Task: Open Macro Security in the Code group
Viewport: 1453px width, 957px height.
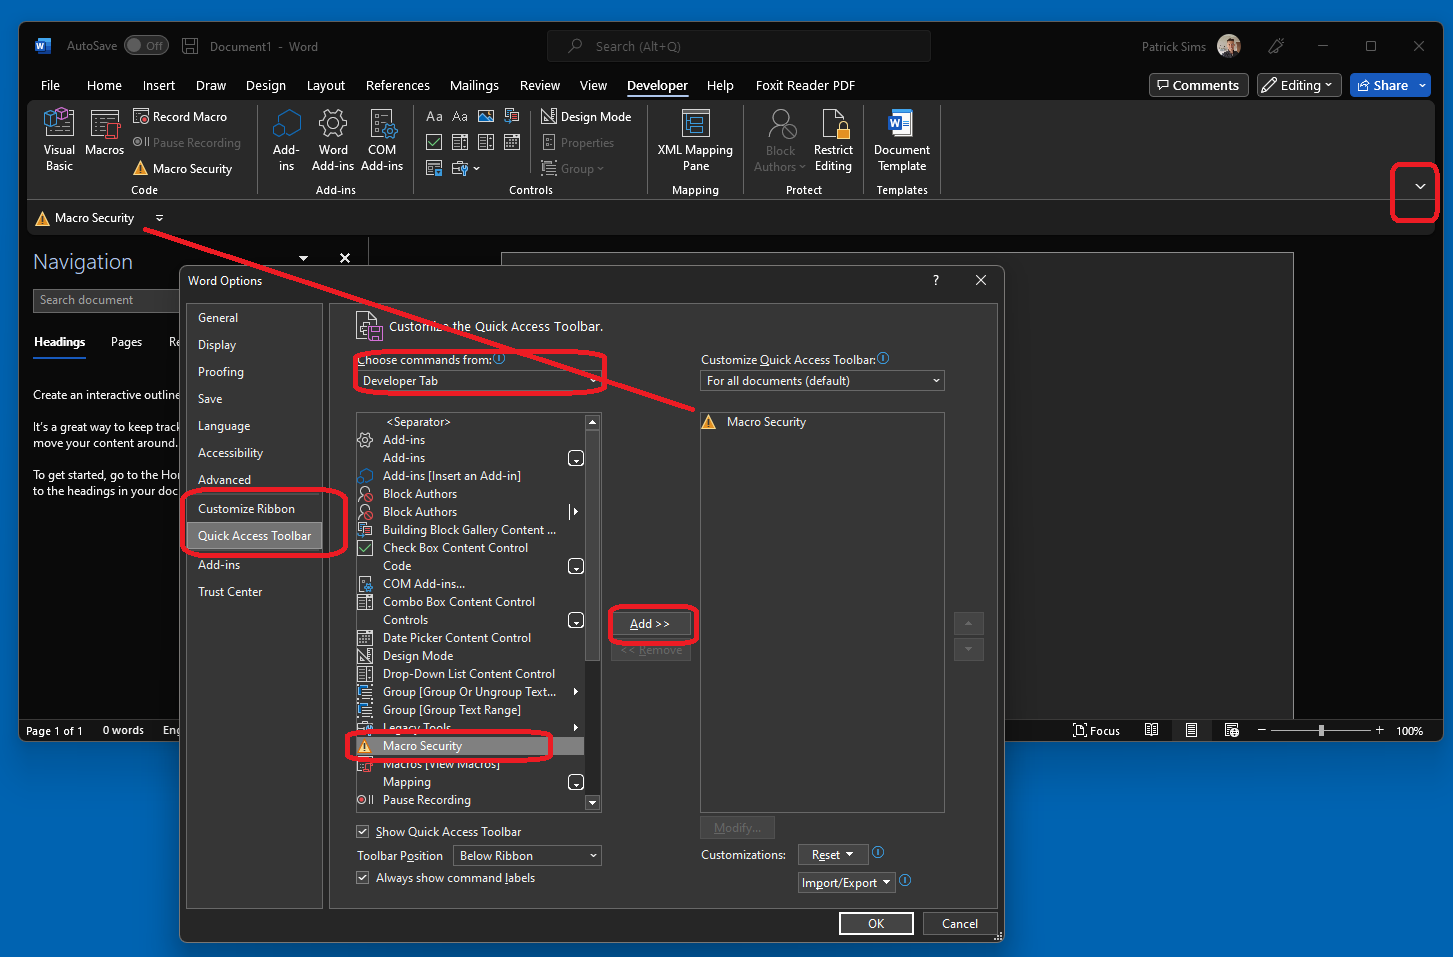Action: click(182, 168)
